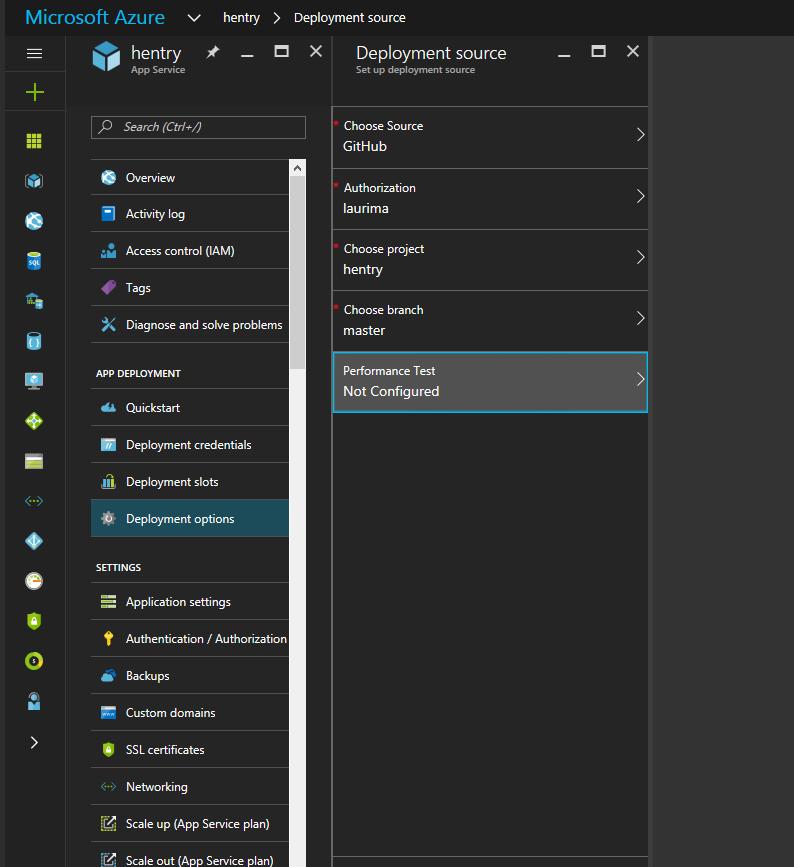Open Diagnose and solve problems
The height and width of the screenshot is (867, 794).
[190, 325]
